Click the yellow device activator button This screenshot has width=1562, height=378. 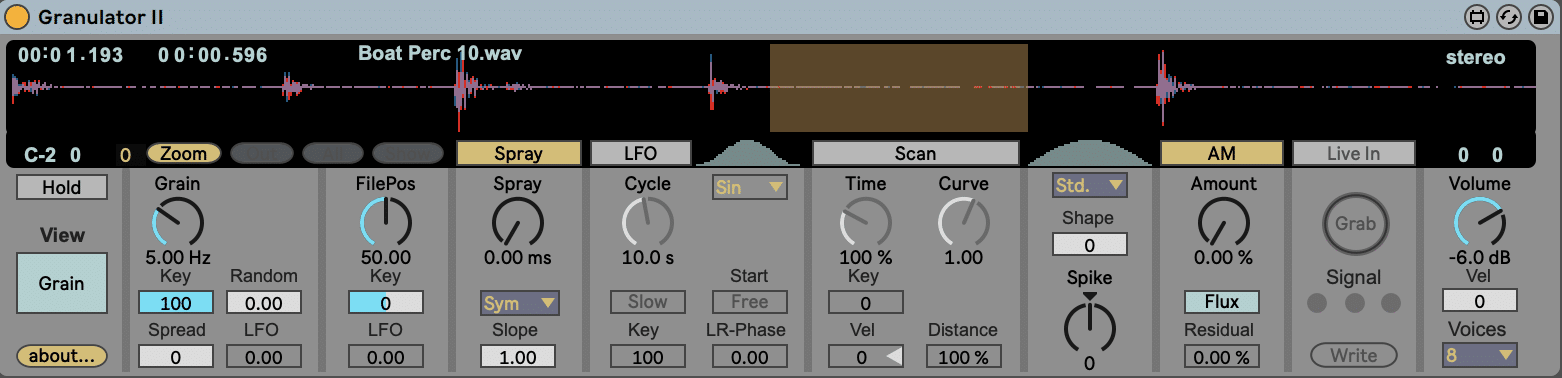pyautogui.click(x=18, y=17)
